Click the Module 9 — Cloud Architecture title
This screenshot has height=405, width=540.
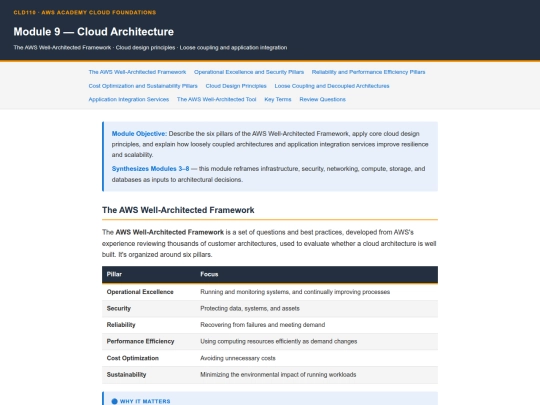(94, 32)
